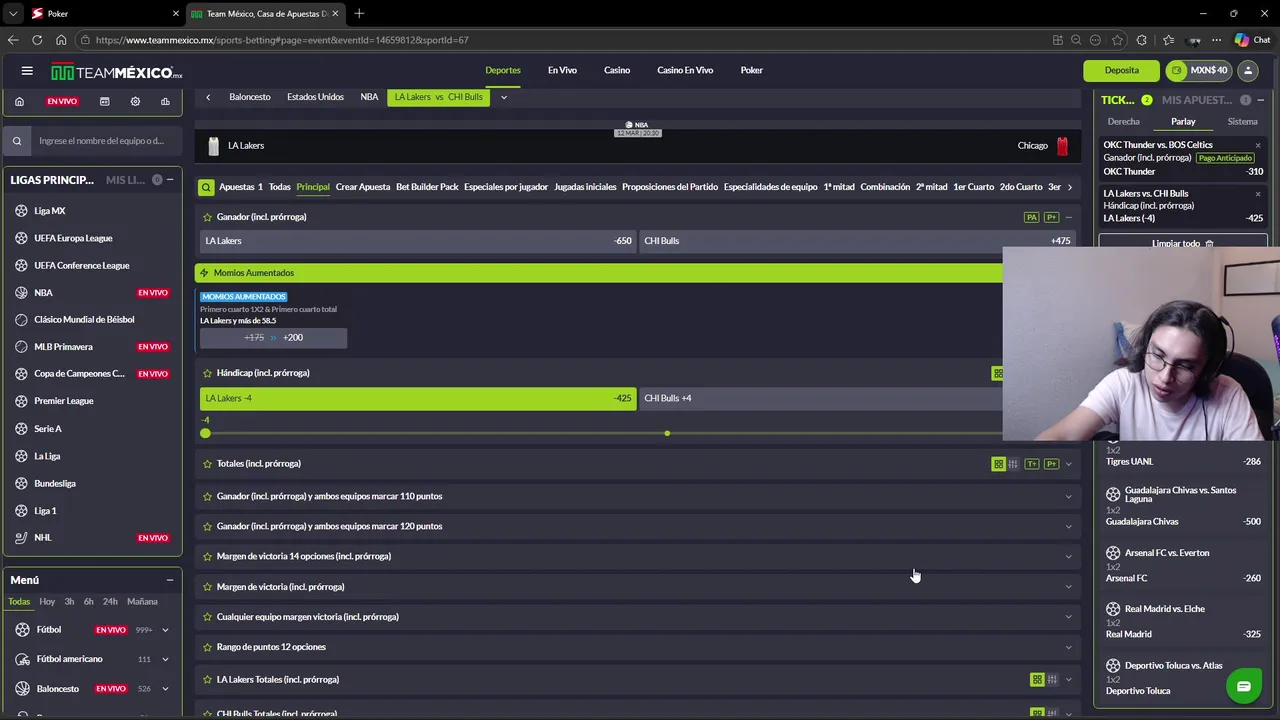
Task: Click the handicap slider -4 handle
Action: (205, 433)
